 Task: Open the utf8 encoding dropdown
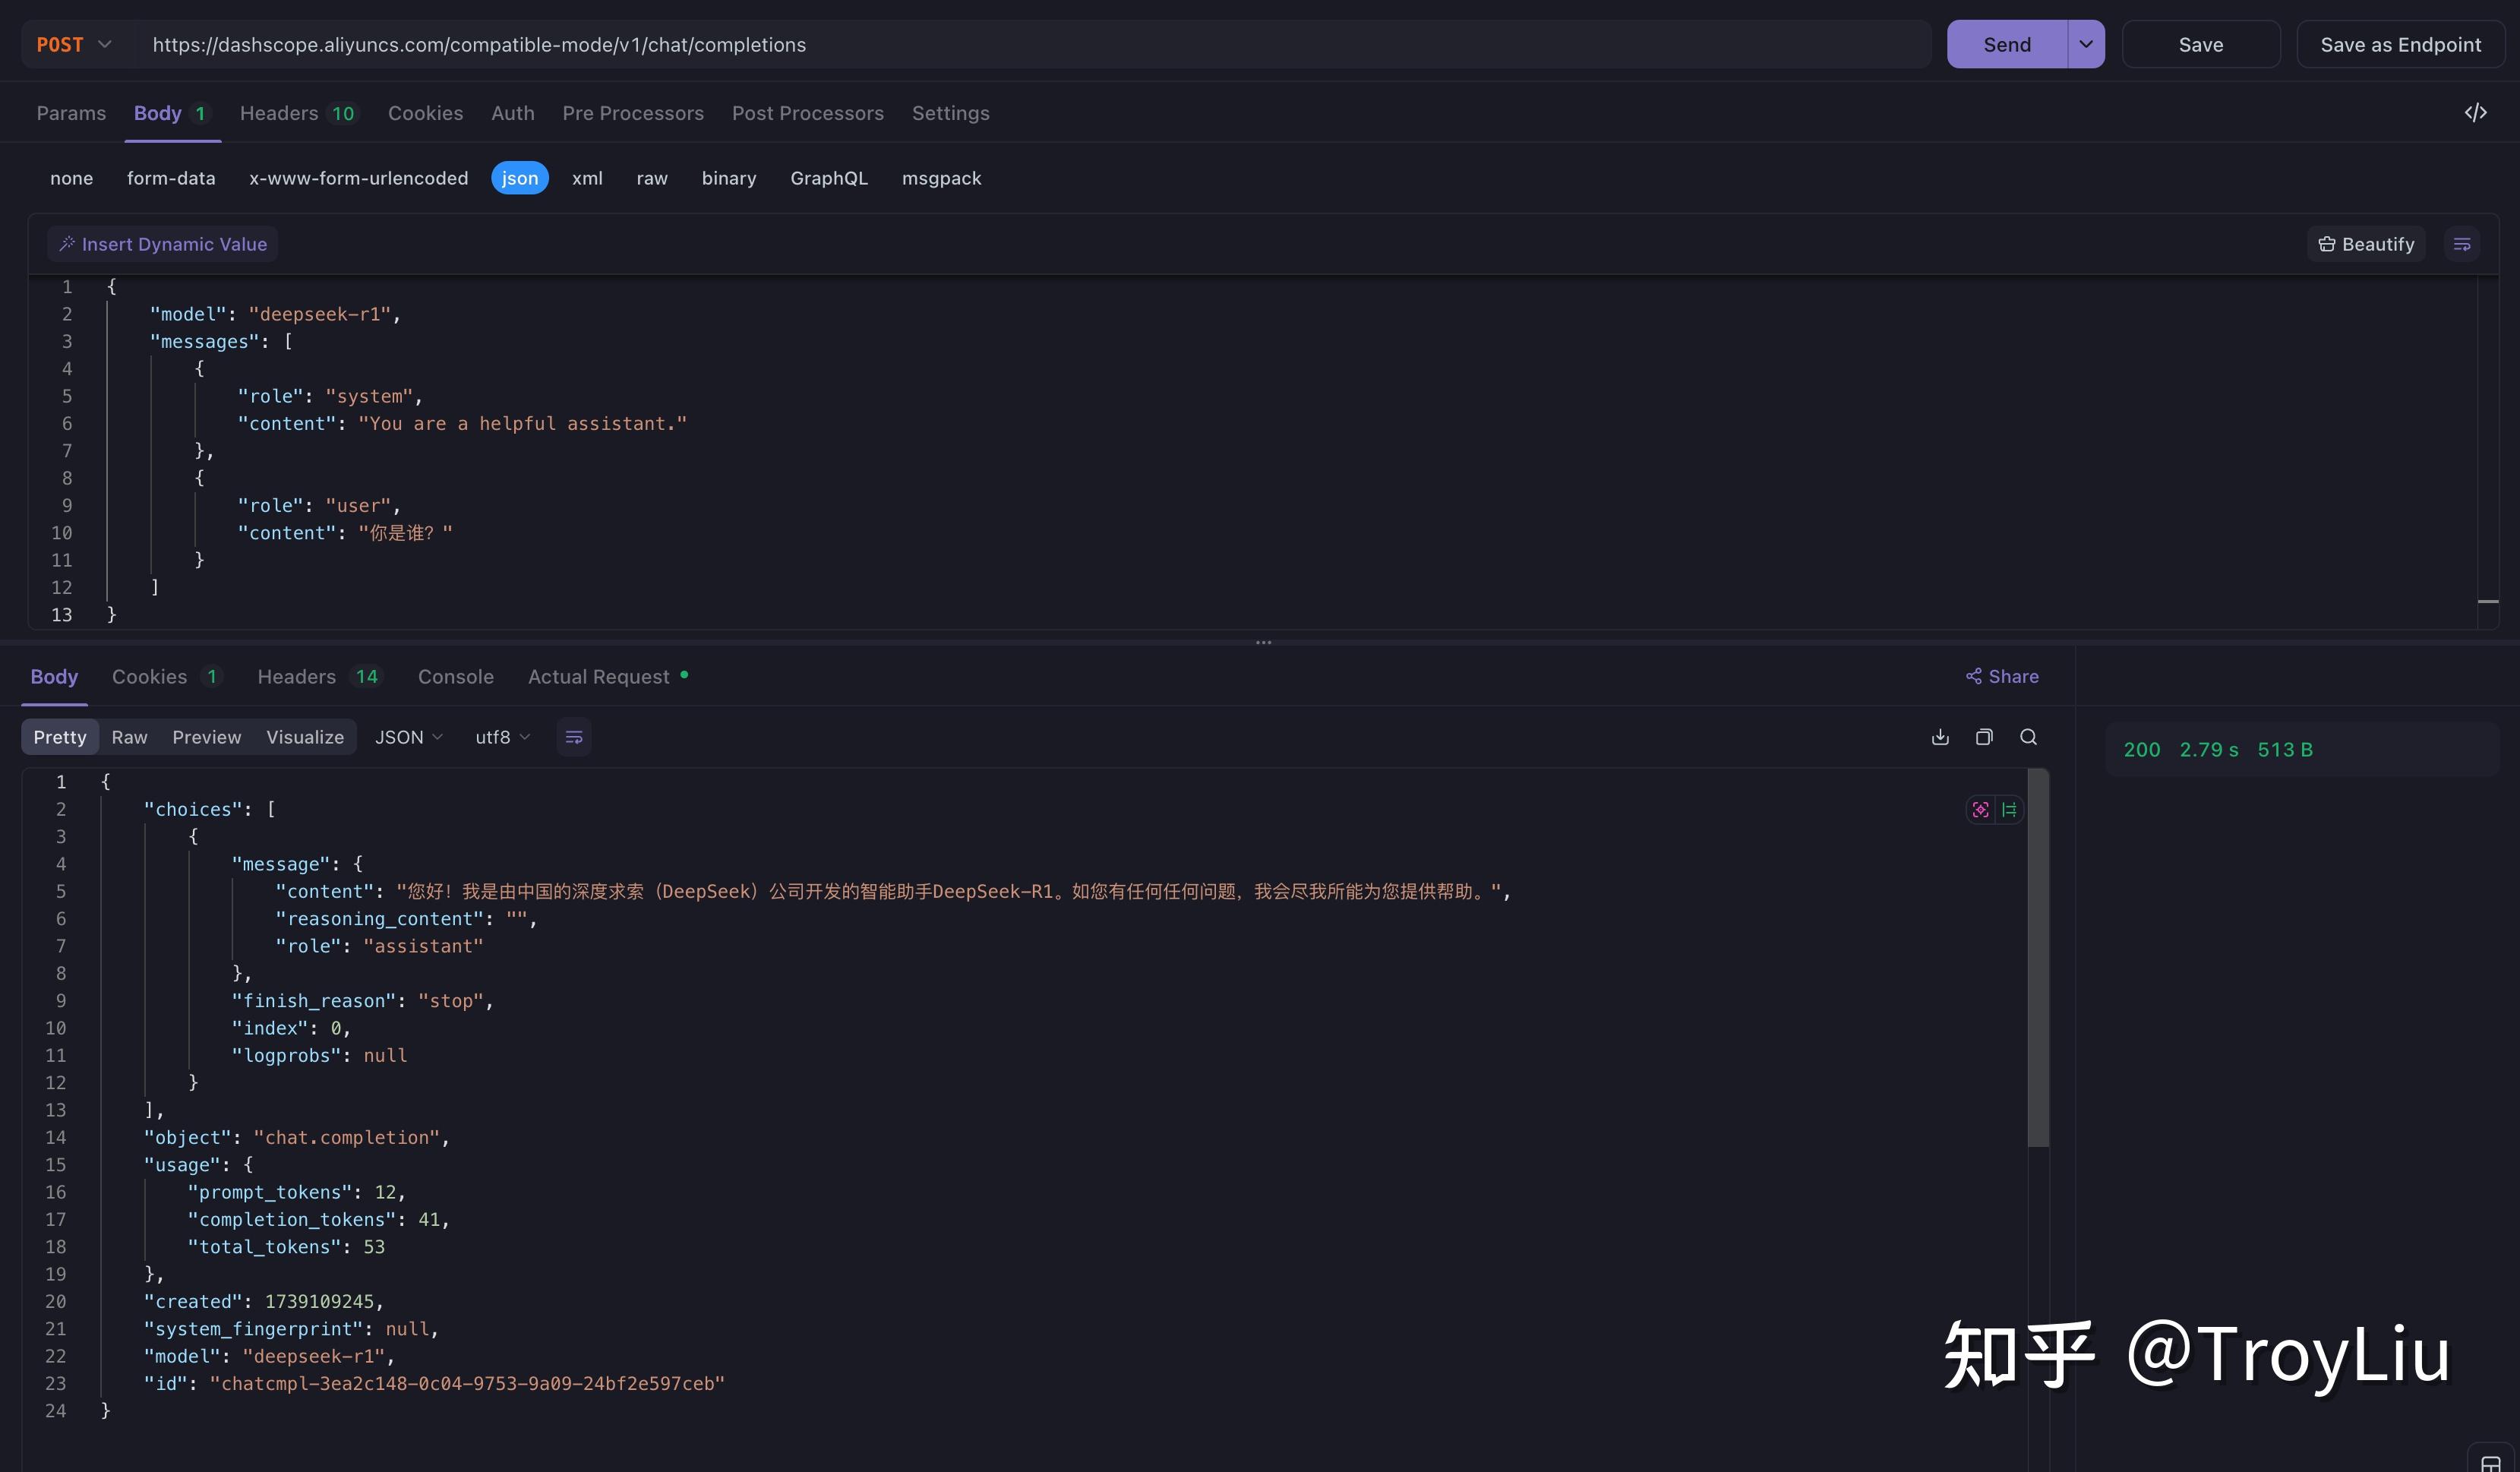click(x=502, y=737)
